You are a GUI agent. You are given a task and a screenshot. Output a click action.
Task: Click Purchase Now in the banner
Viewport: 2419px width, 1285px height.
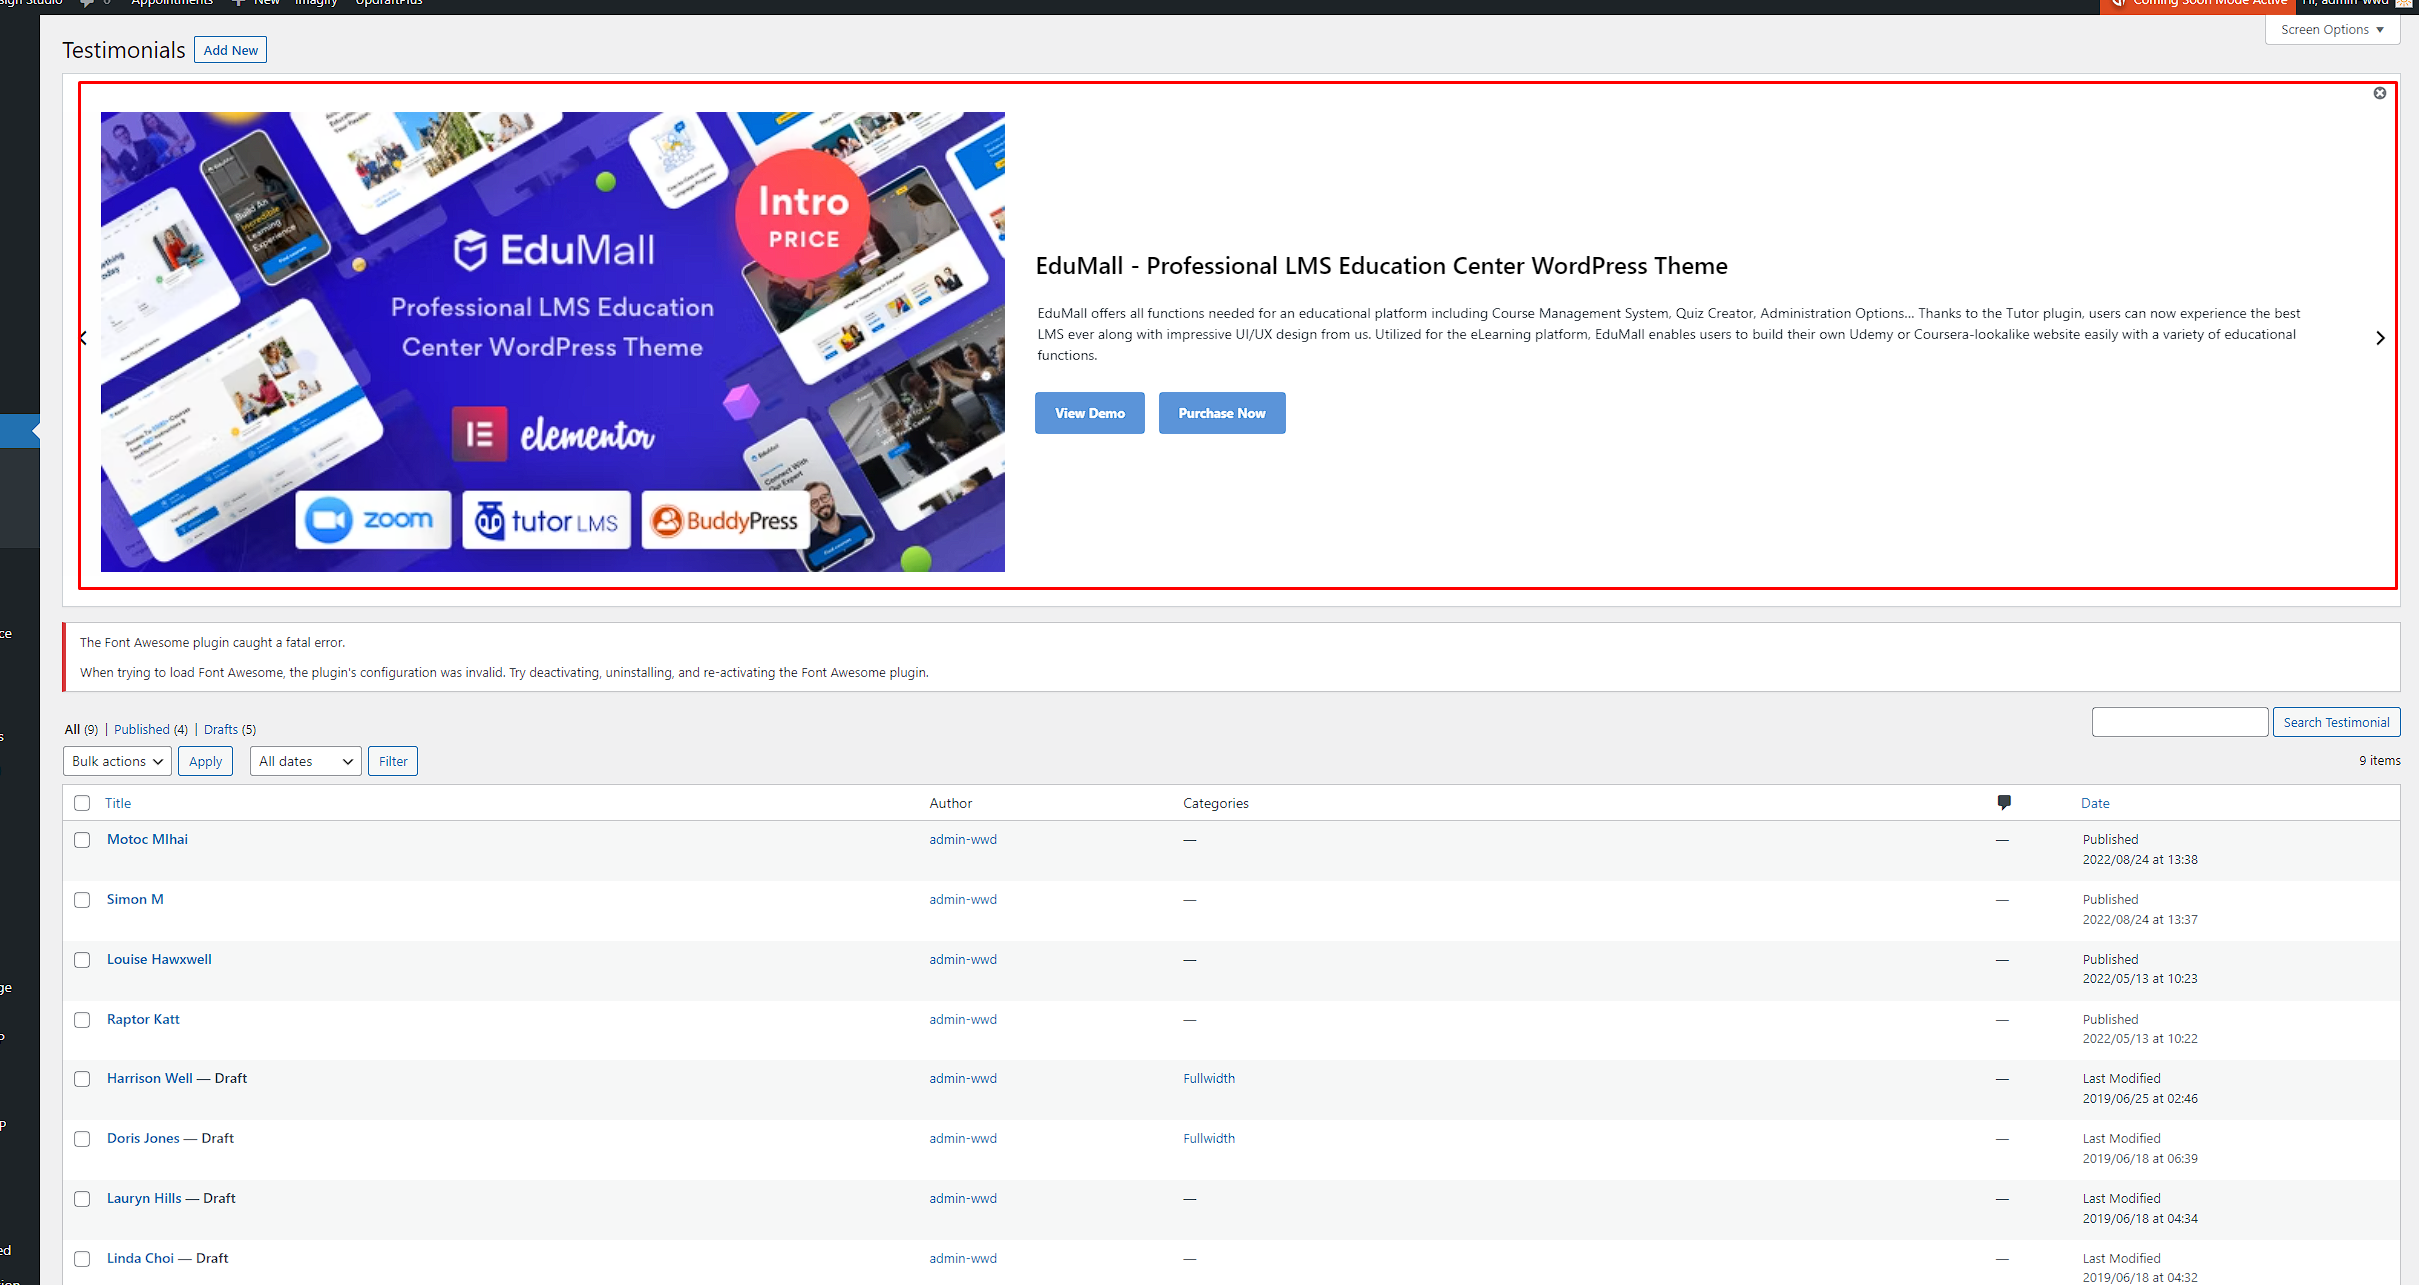[x=1221, y=413]
